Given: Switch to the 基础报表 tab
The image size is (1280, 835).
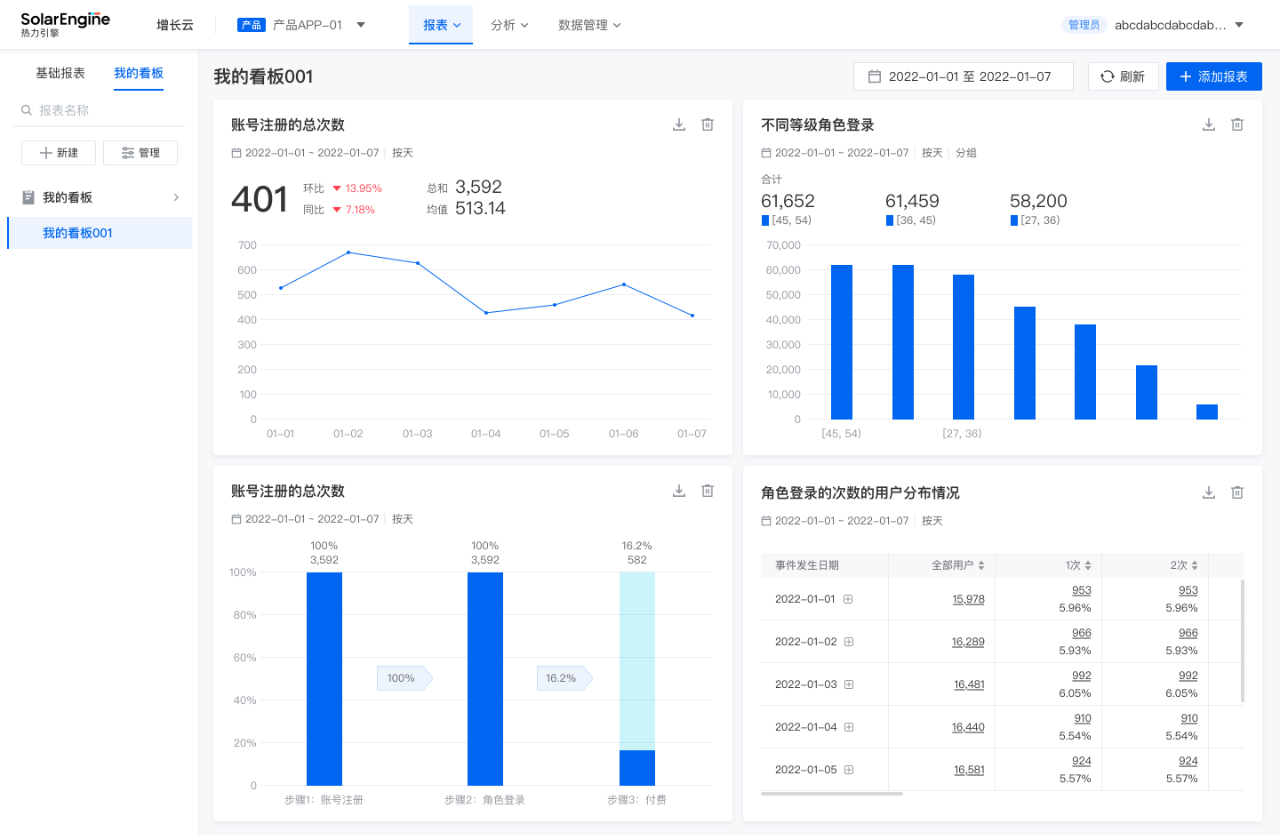Looking at the screenshot, I should click(60, 73).
